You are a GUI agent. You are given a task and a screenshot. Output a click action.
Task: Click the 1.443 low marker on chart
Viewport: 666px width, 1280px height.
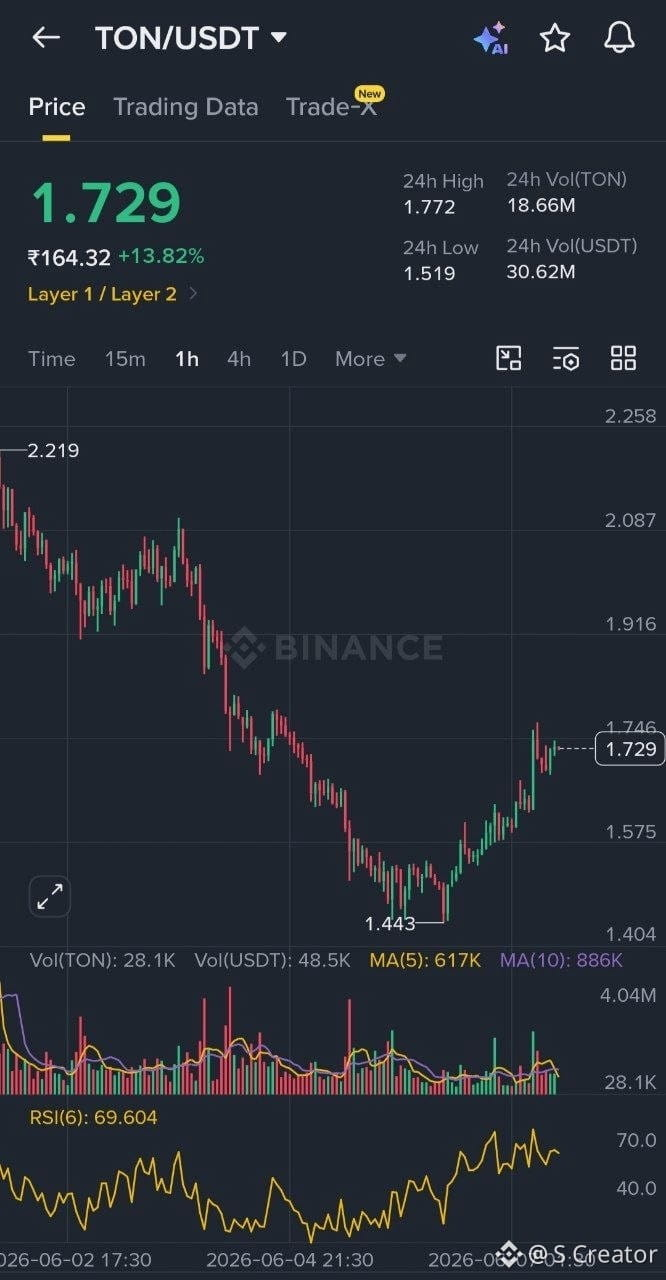(x=390, y=923)
